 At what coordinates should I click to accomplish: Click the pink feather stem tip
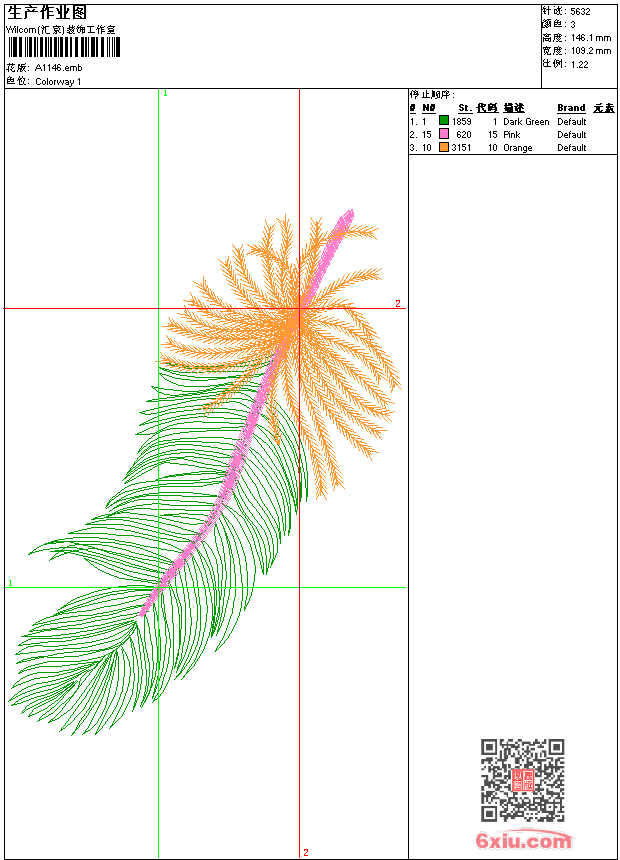point(348,214)
